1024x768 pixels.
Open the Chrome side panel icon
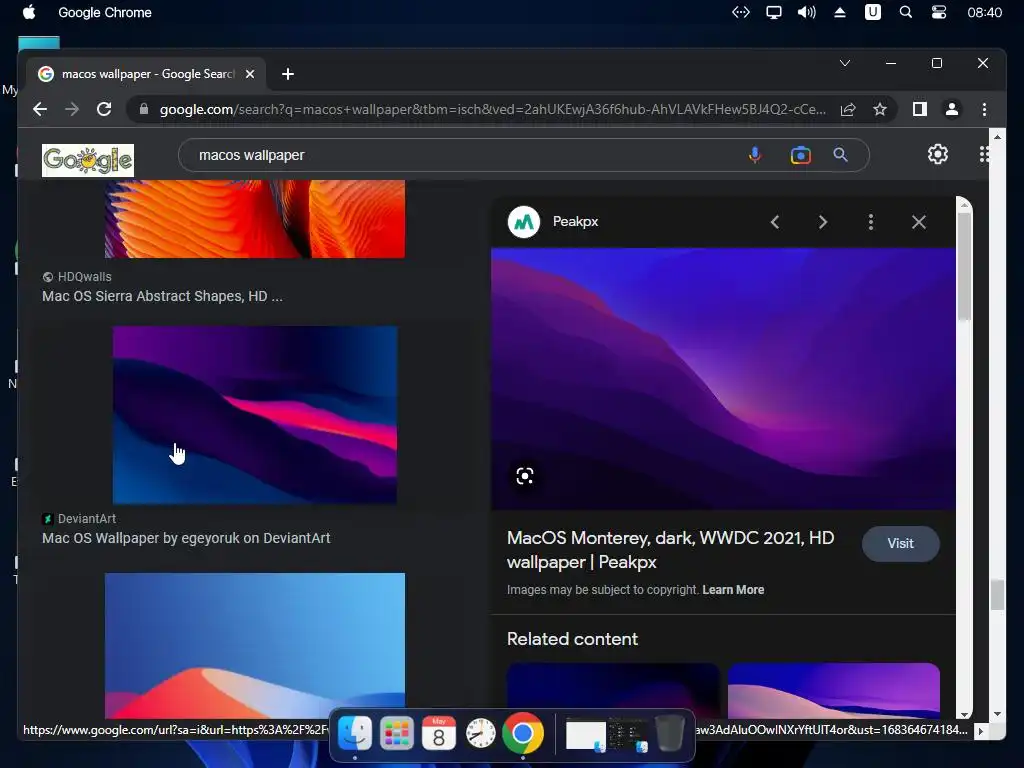[920, 109]
